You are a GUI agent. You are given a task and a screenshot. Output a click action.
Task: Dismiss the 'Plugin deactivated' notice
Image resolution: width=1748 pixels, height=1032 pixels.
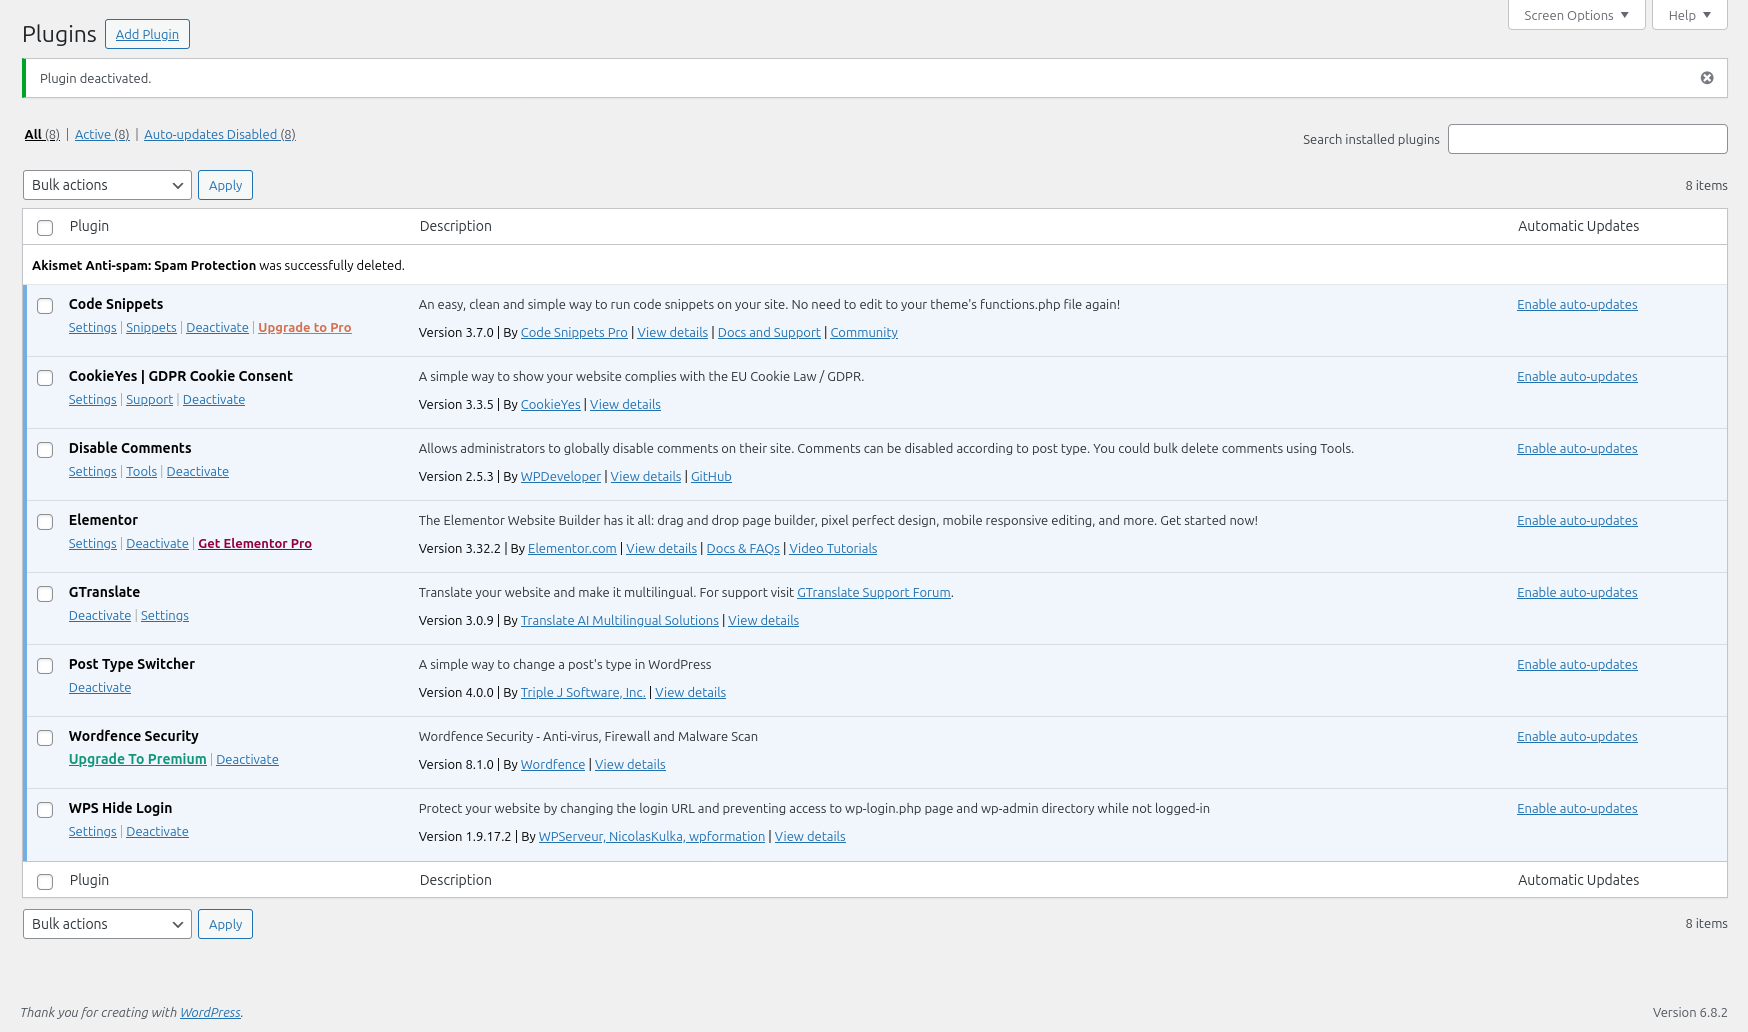click(x=1707, y=78)
